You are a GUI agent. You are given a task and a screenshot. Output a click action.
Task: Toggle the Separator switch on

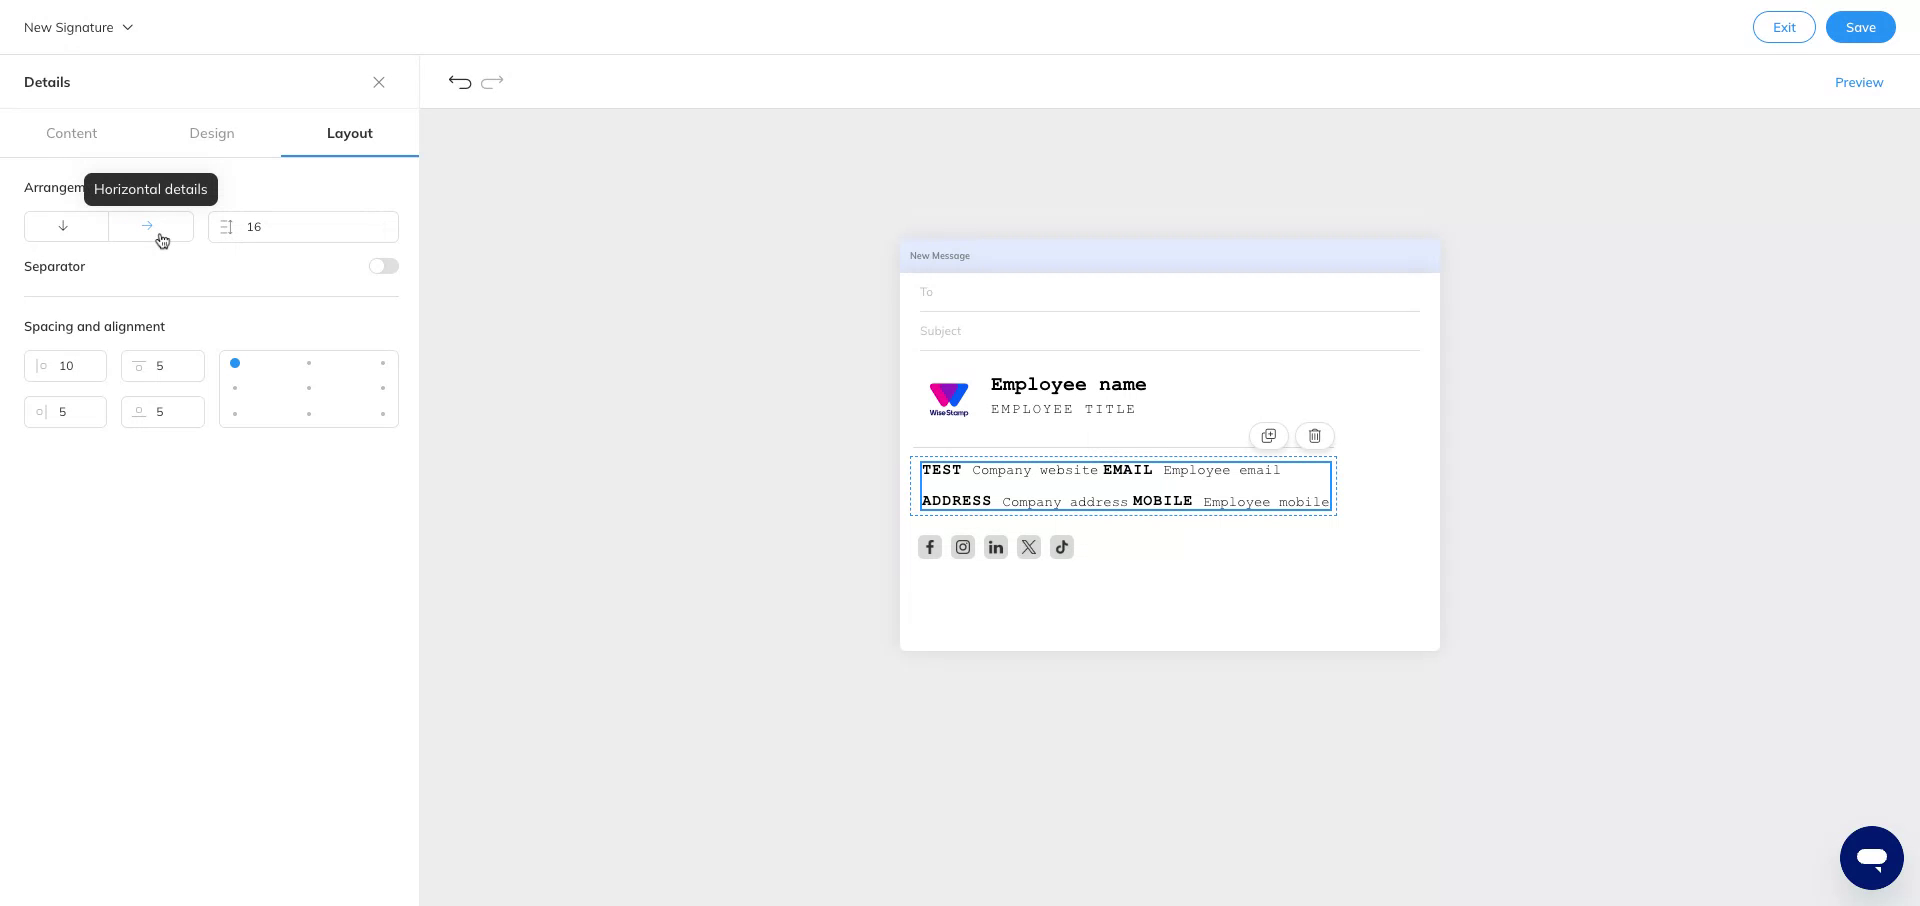click(x=383, y=266)
